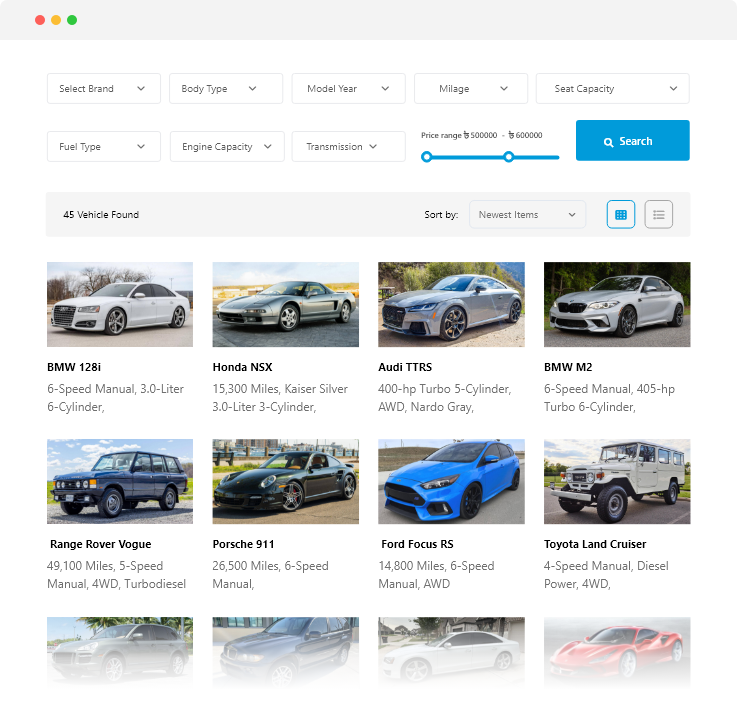Screen dimensions: 737x715
Task: Click the Range Rover Vogue title
Action: click(x=101, y=544)
